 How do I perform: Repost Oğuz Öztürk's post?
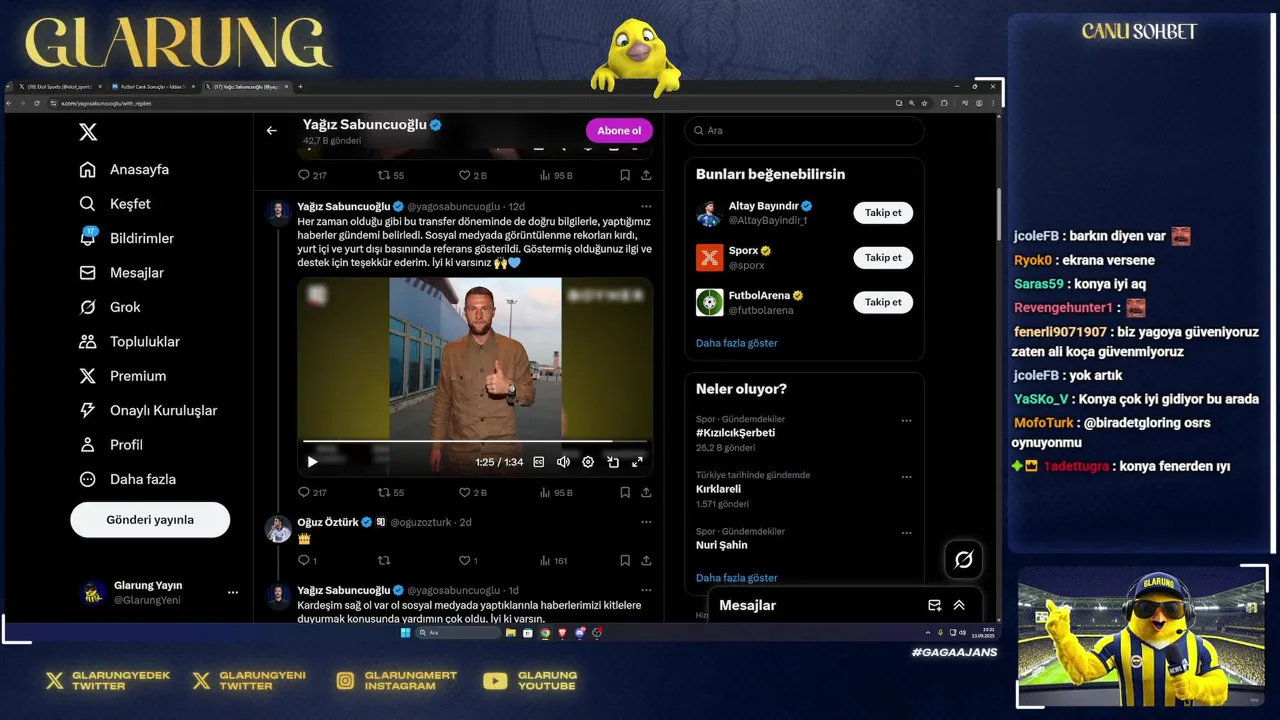click(384, 561)
